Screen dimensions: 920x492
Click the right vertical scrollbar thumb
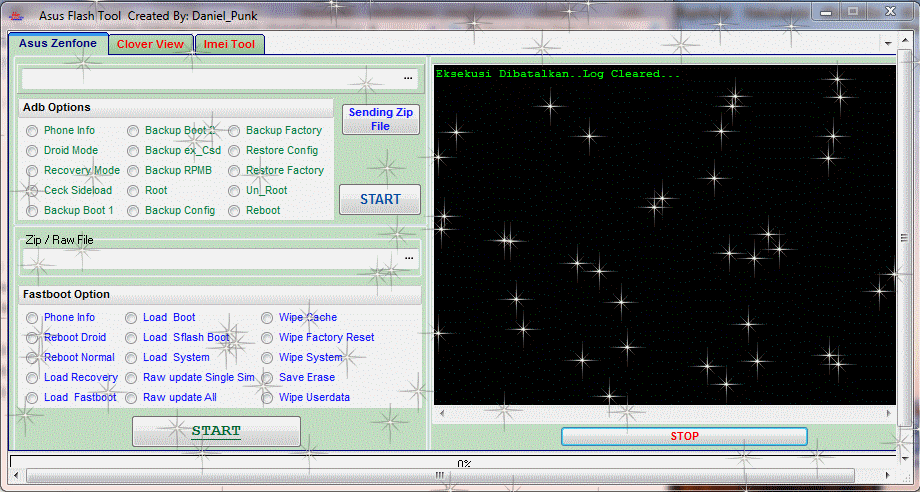pyautogui.click(x=904, y=237)
